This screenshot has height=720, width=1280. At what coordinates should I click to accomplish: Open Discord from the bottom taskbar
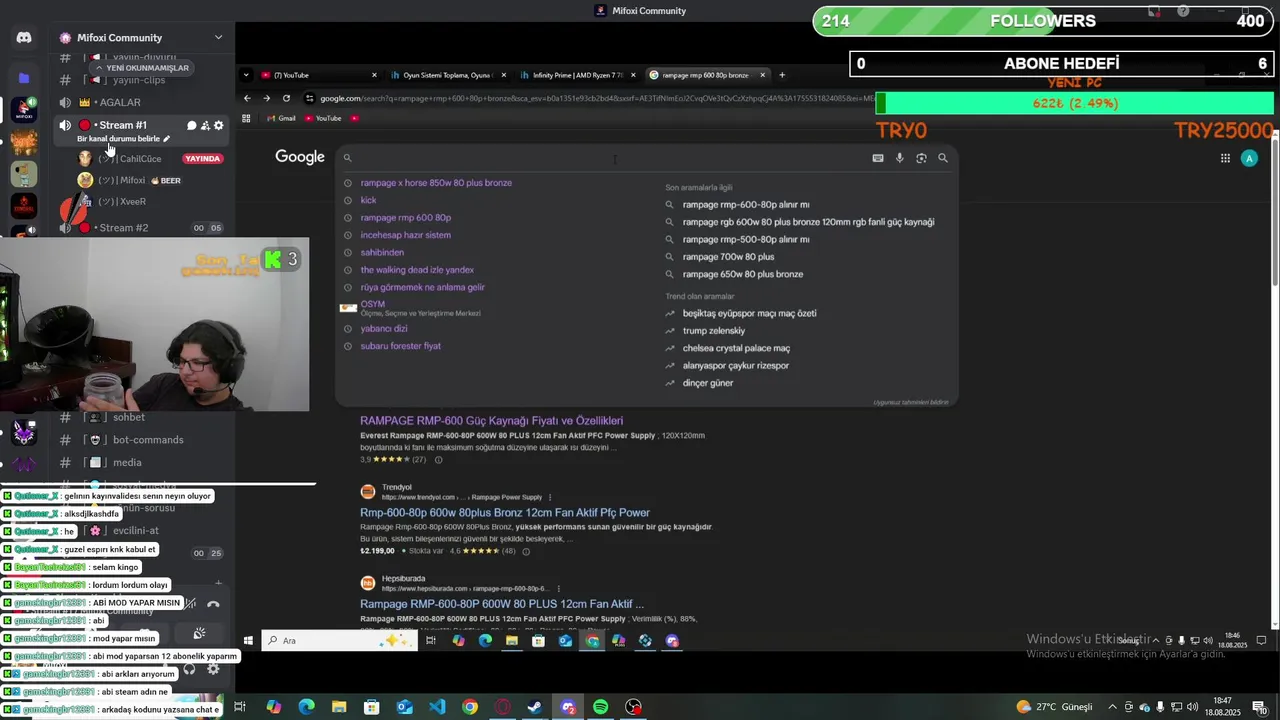coord(568,707)
